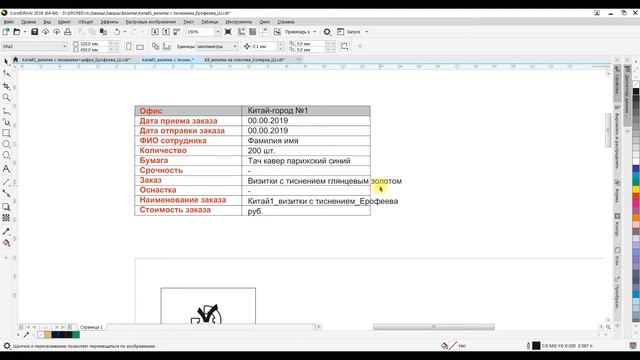Choose Portrait page orientation

tap(129, 47)
